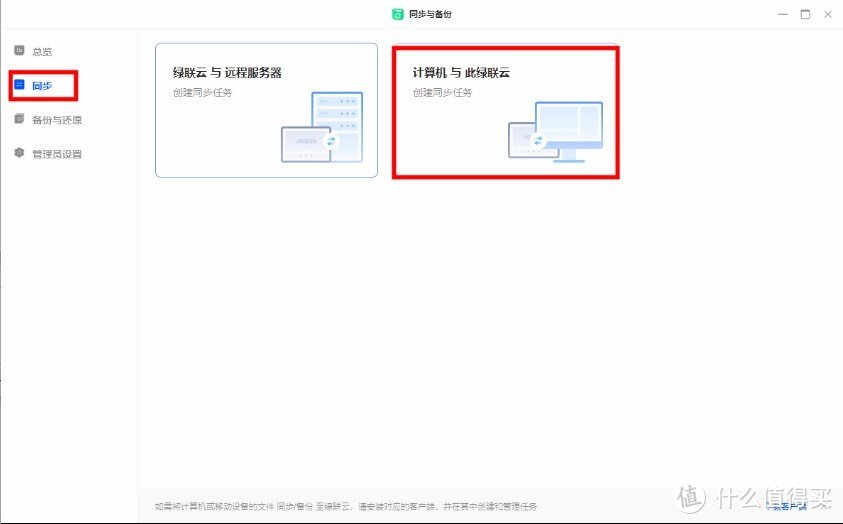The height and width of the screenshot is (524, 843).
Task: Go to 备份与还原 in the sidebar
Action: tap(57, 120)
